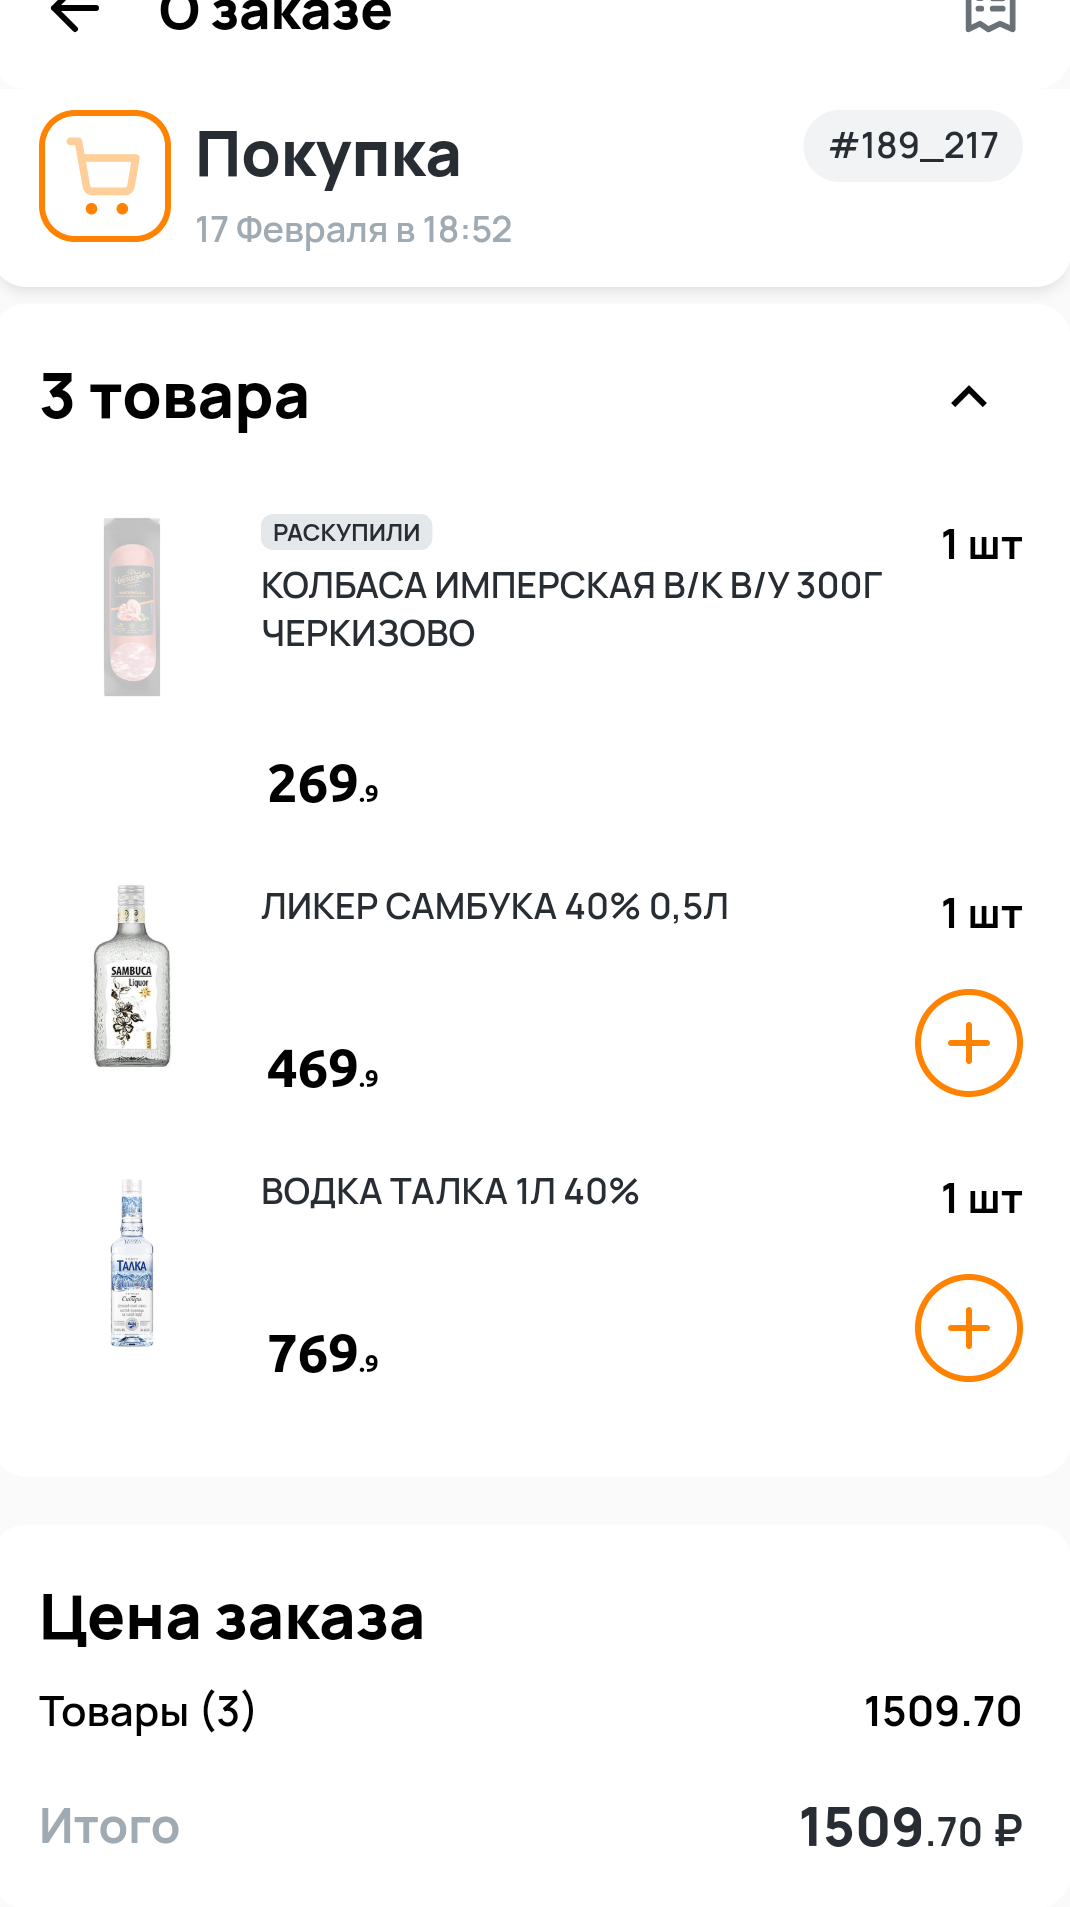
Task: Tap the back arrow icon
Action: click(x=75, y=14)
